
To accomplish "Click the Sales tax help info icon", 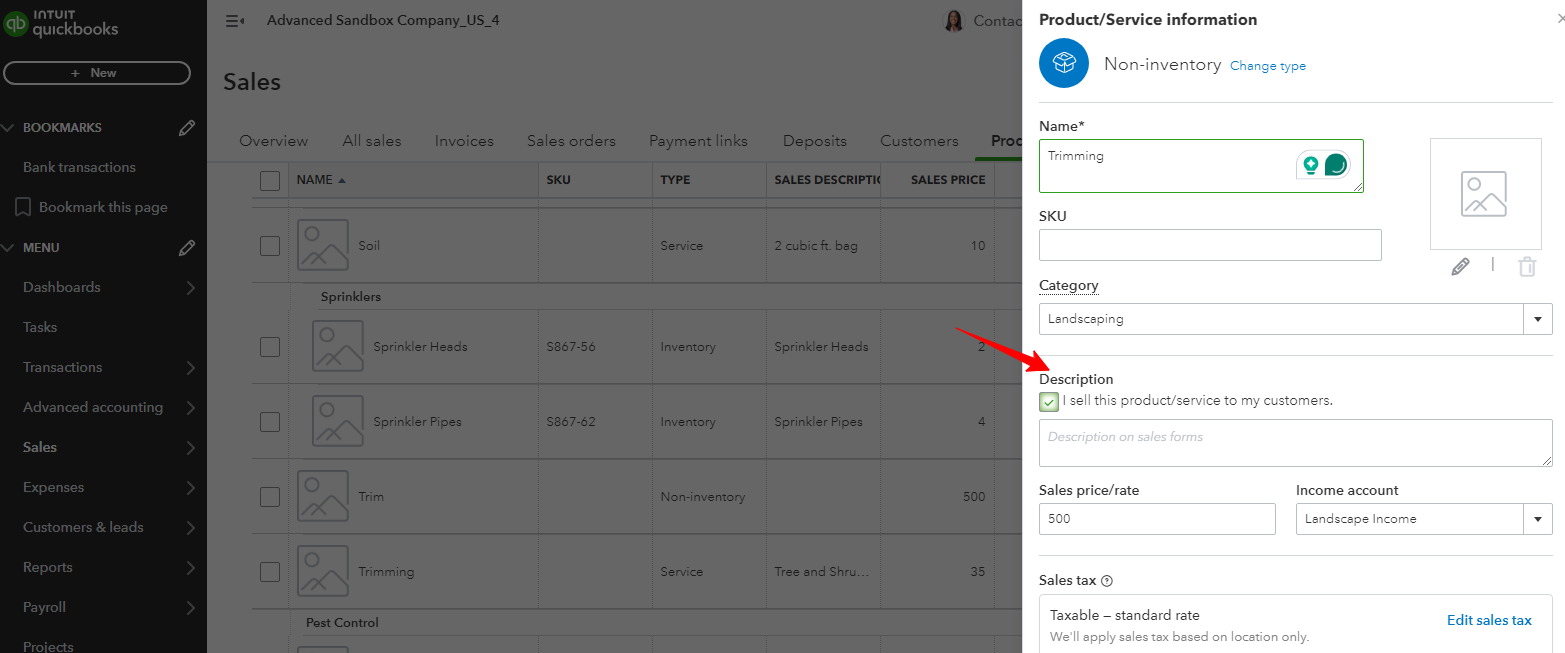I will [1107, 581].
